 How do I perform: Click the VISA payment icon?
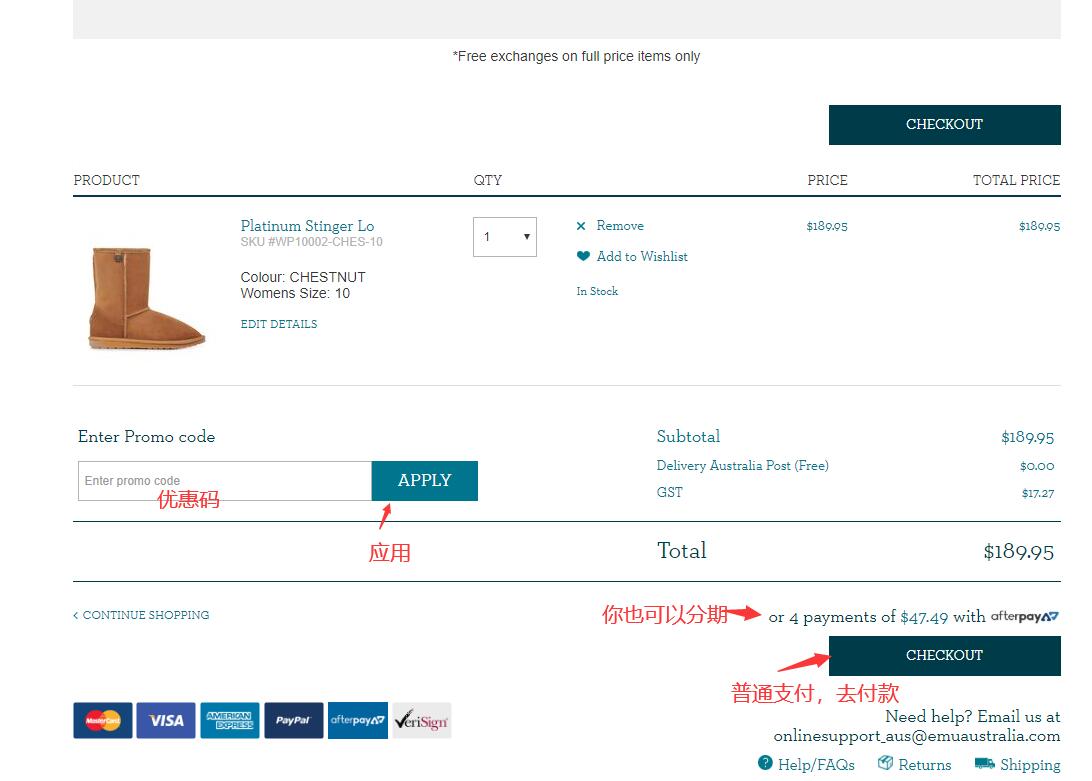pos(166,720)
